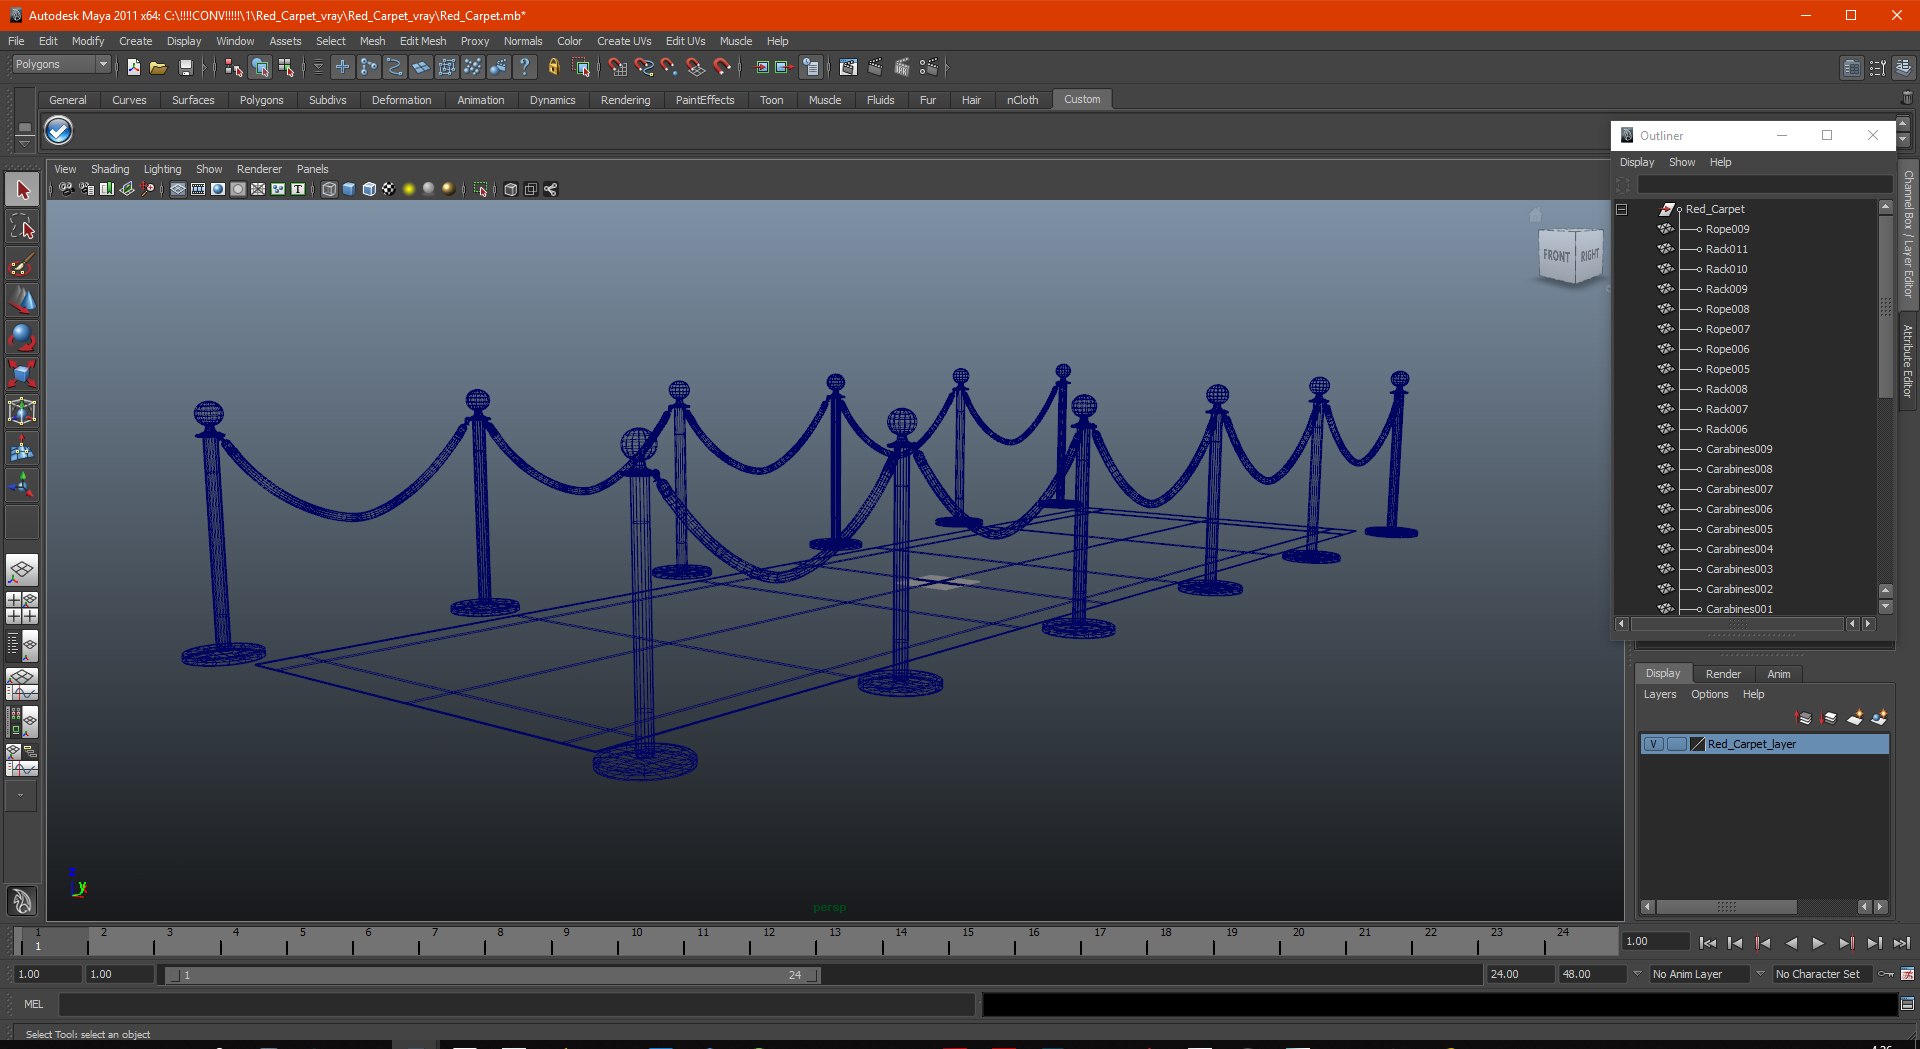Open the Create UVs menu

[x=624, y=41]
